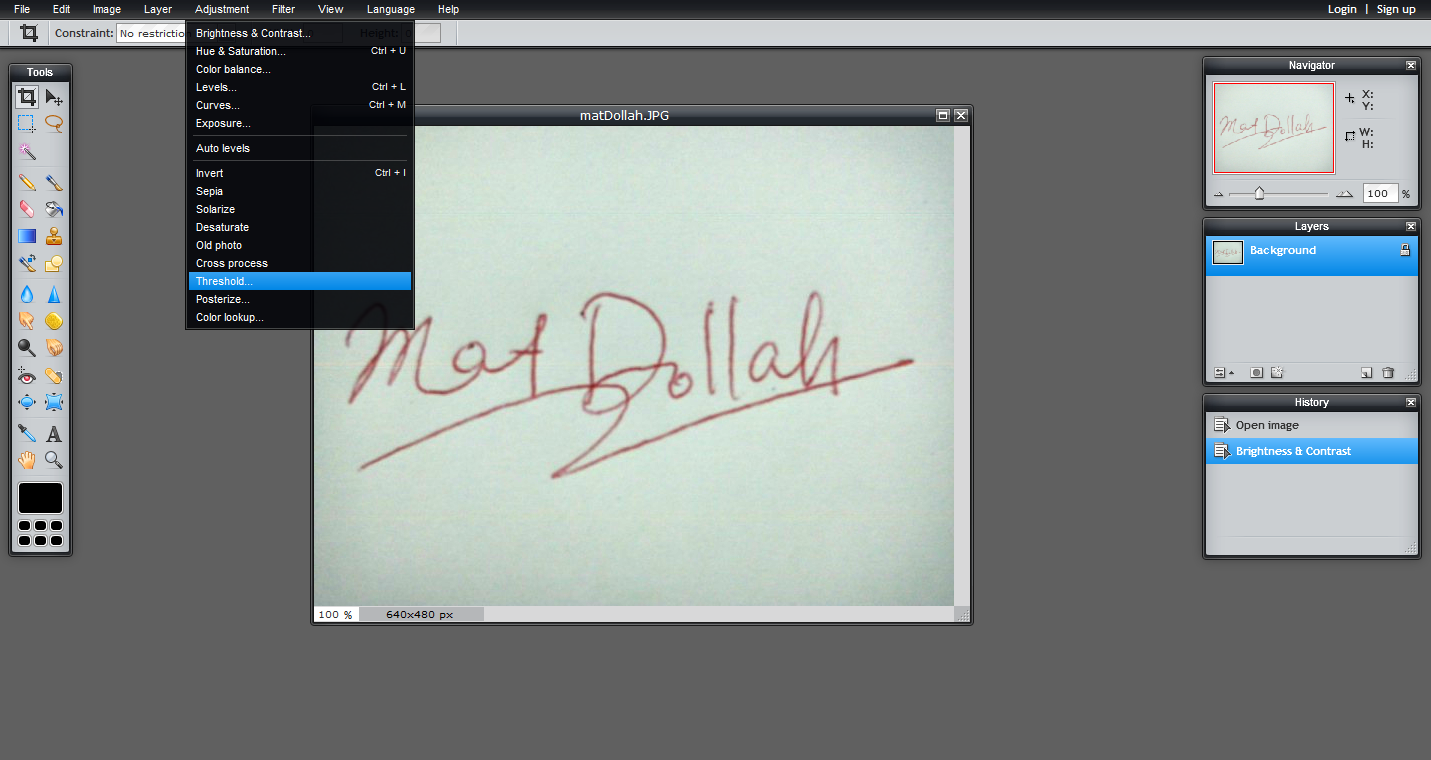Choose Posterize from Adjustment menu
Image resolution: width=1431 pixels, height=760 pixels.
point(300,299)
